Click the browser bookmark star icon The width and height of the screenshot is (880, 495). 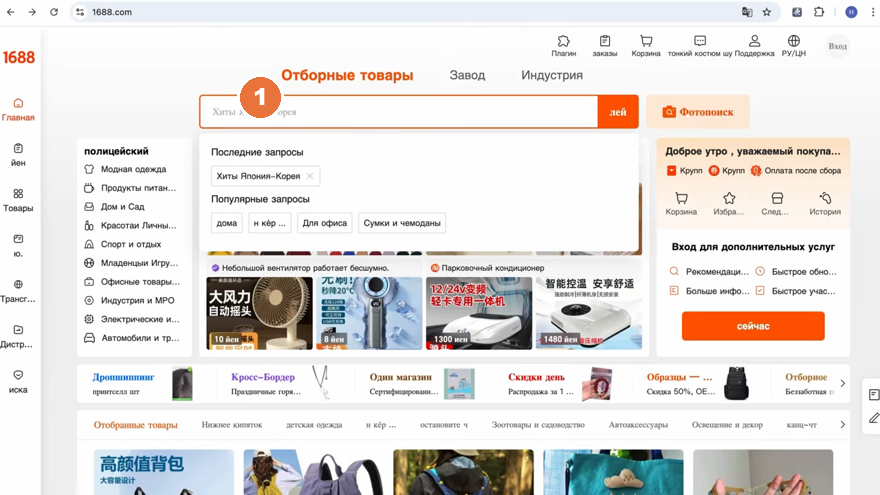click(x=767, y=12)
